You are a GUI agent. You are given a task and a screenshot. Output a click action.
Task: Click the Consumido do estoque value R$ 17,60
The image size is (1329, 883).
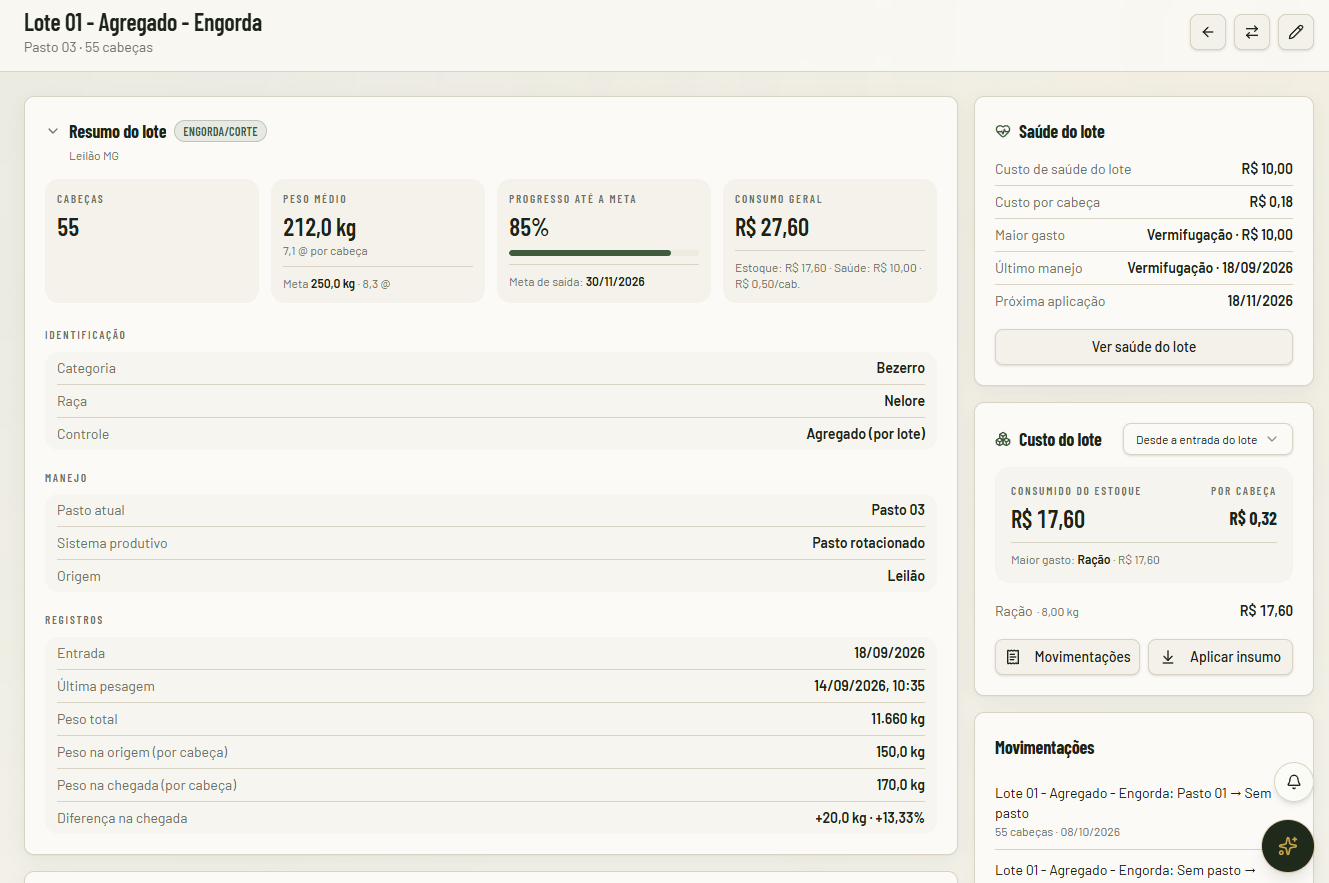point(1048,520)
